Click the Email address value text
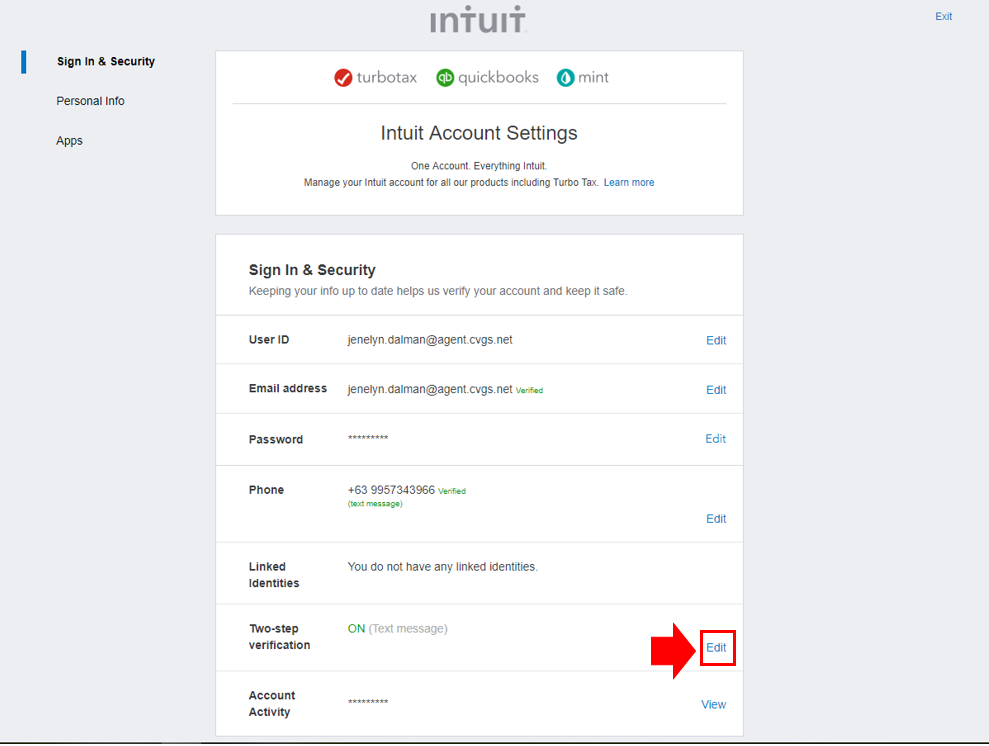The width and height of the screenshot is (989, 746). click(x=430, y=389)
